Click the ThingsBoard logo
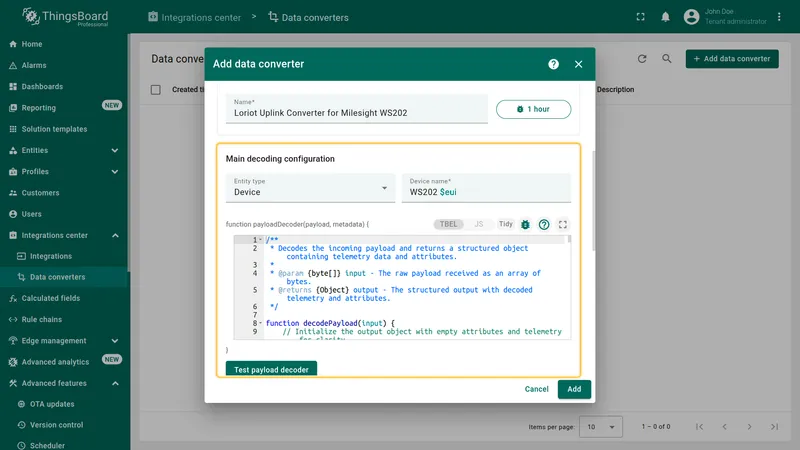 point(65,17)
